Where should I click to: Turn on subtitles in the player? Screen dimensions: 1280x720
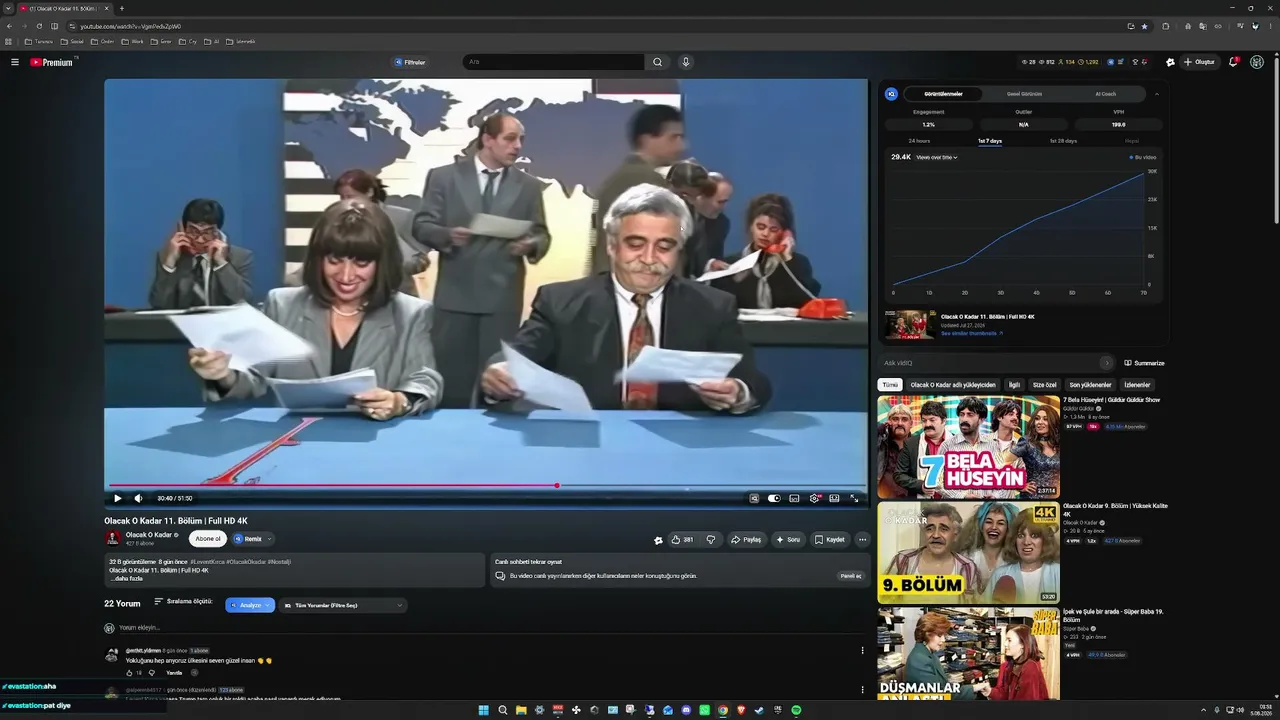(x=794, y=498)
